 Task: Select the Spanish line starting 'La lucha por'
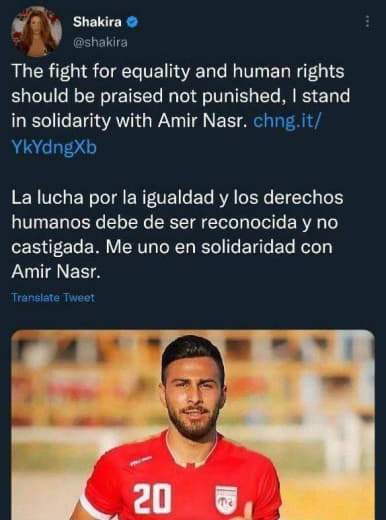pyautogui.click(x=177, y=197)
